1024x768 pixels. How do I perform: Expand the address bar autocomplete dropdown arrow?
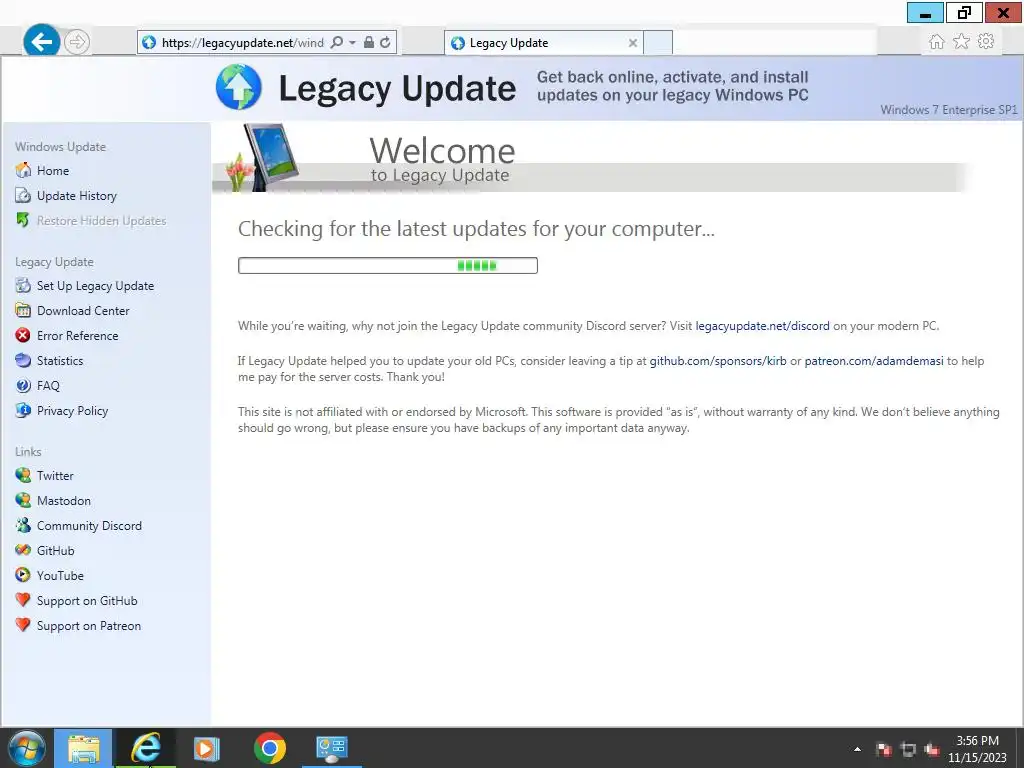(x=353, y=42)
